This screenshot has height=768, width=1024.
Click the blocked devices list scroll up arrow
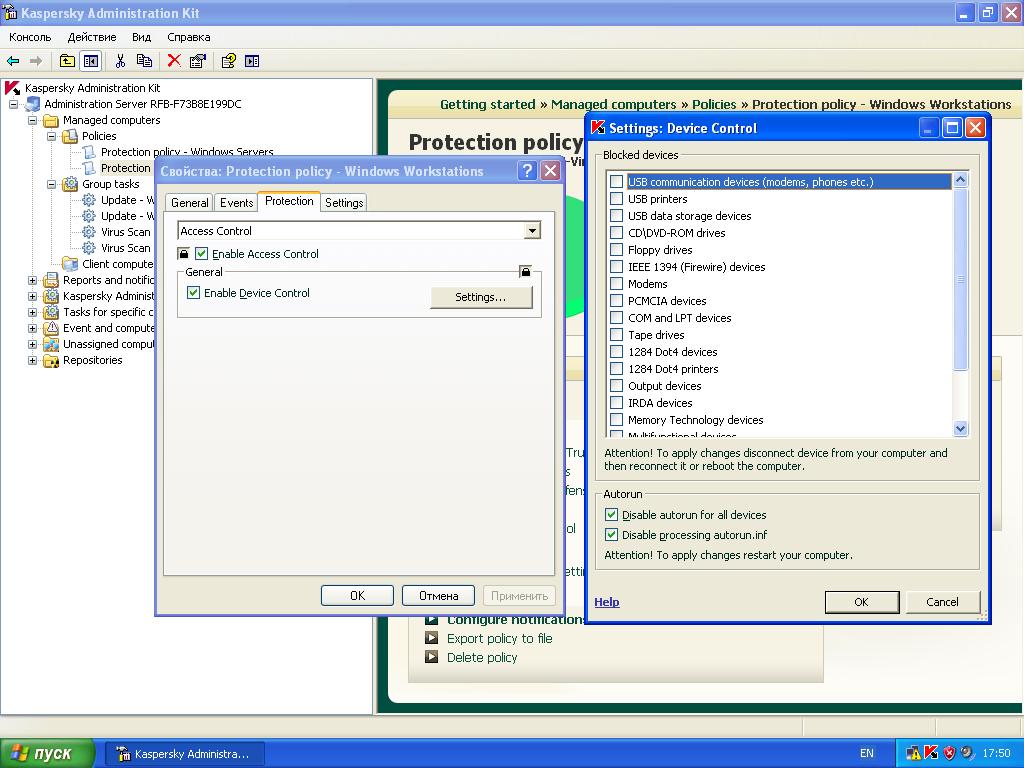(x=960, y=179)
